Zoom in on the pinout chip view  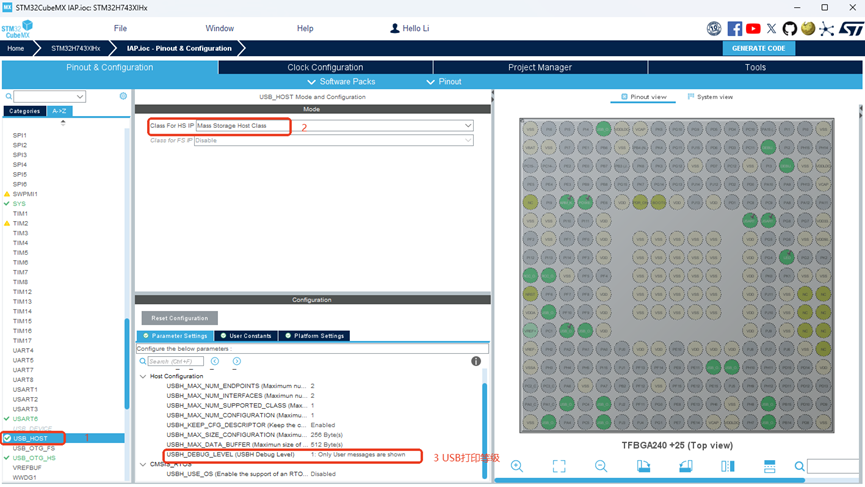(517, 466)
